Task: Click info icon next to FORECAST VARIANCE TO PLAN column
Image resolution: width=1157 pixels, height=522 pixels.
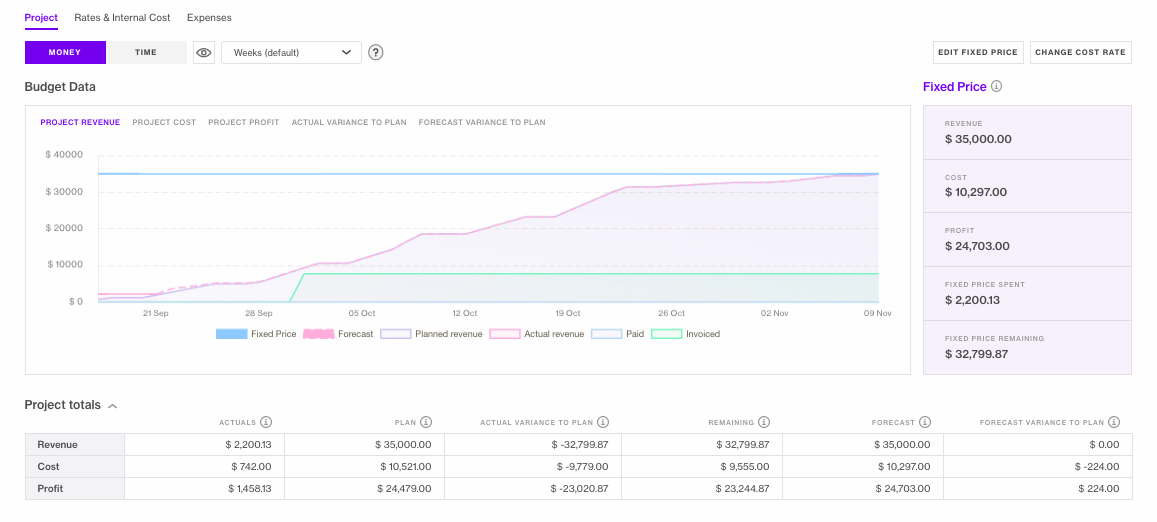Action: (x=1114, y=422)
